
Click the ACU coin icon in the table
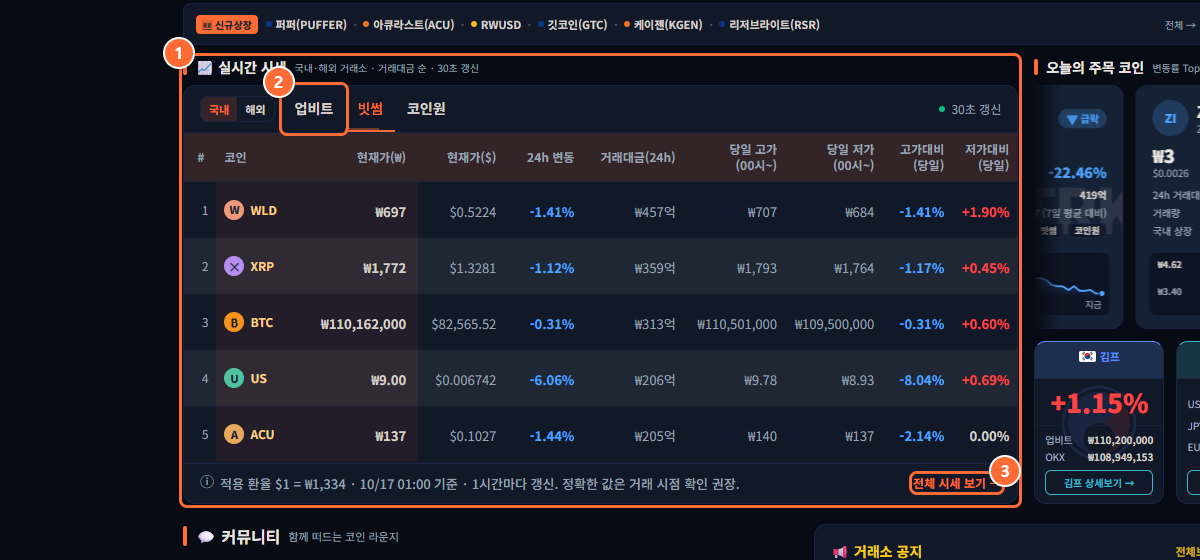coord(234,434)
